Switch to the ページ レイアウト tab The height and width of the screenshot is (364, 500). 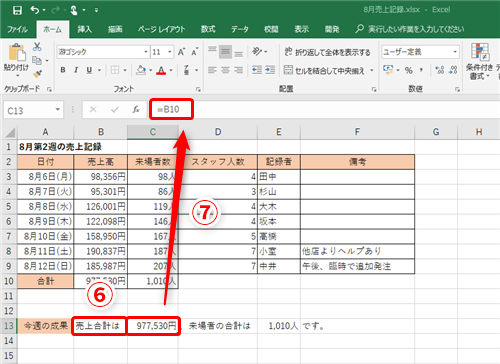[x=162, y=29]
